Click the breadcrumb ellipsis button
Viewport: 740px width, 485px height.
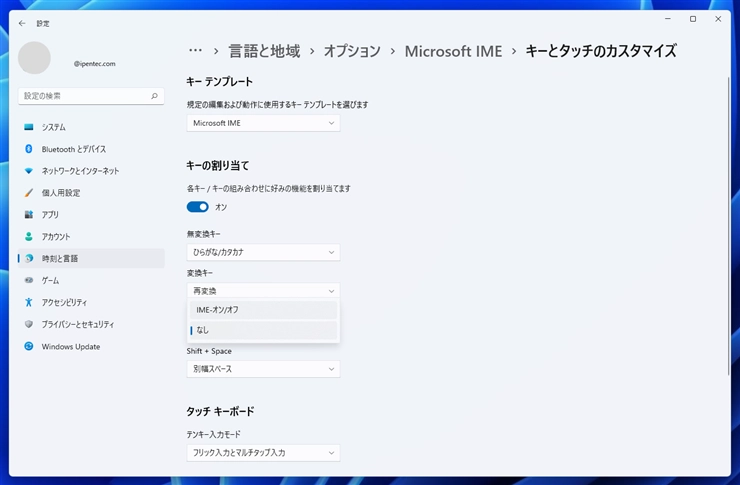(x=195, y=50)
